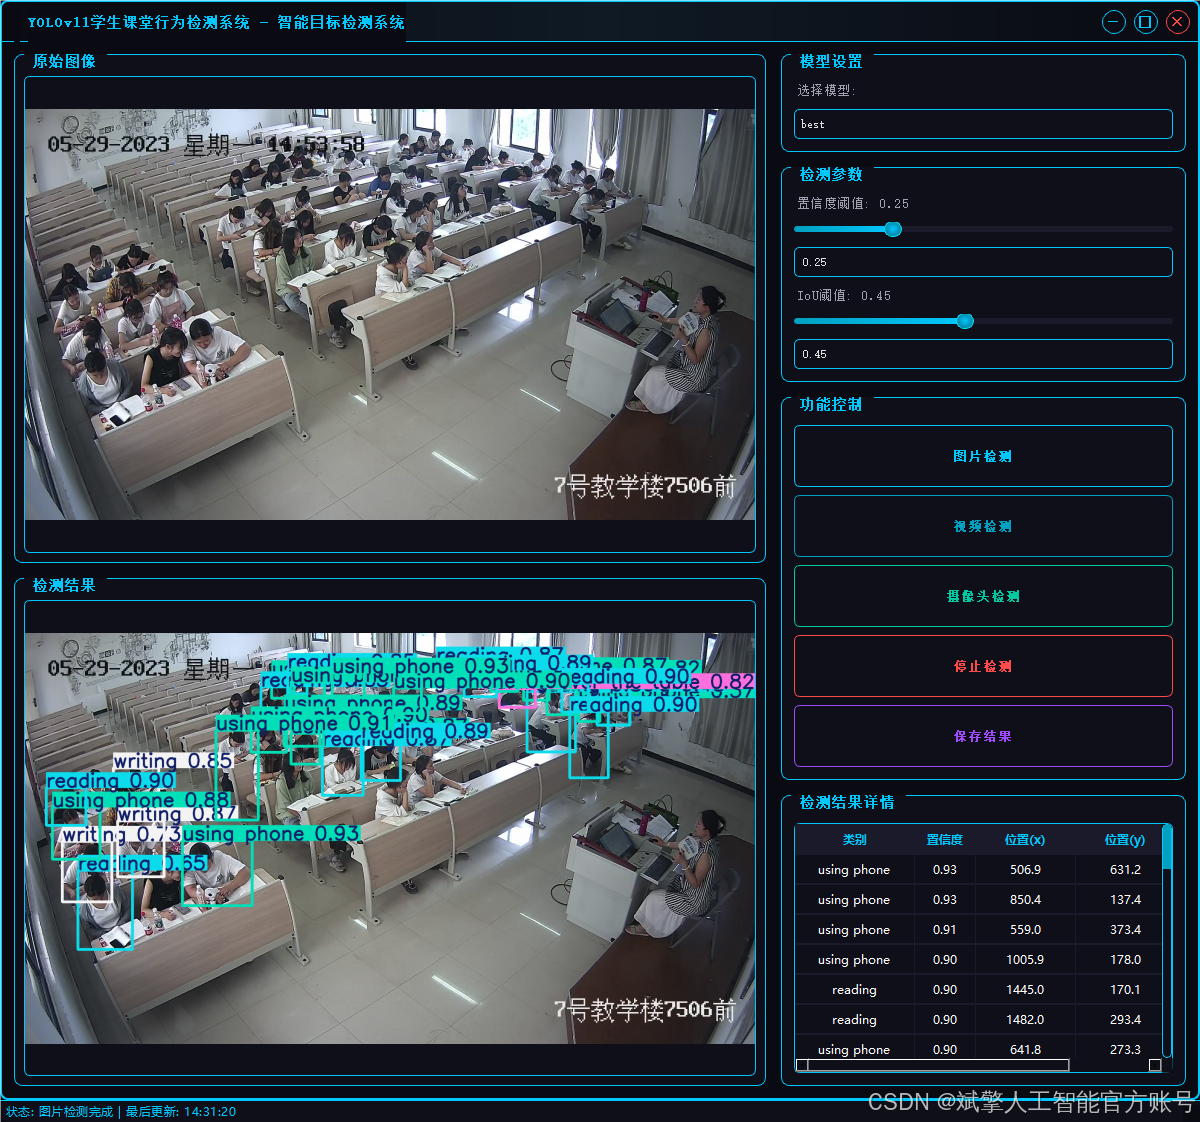Viewport: 1200px width, 1122px height.
Task: Click the horizontal scrollbar below the results table
Action: 965,1063
